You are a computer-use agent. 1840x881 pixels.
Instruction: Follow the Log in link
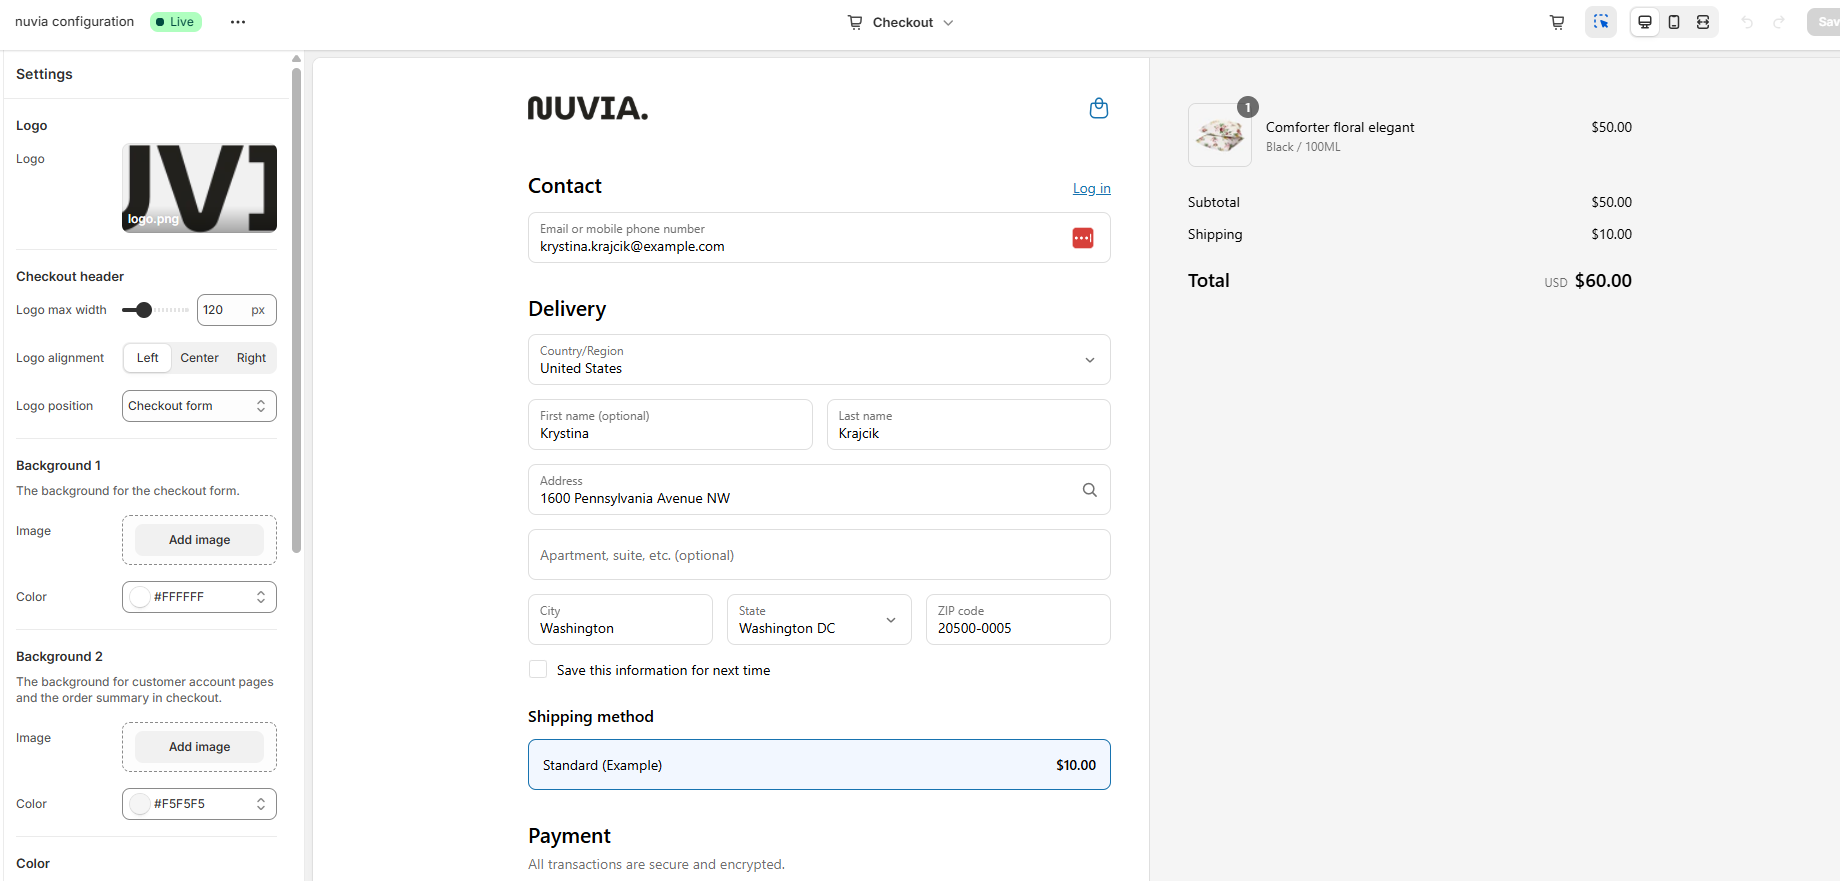coord(1092,188)
